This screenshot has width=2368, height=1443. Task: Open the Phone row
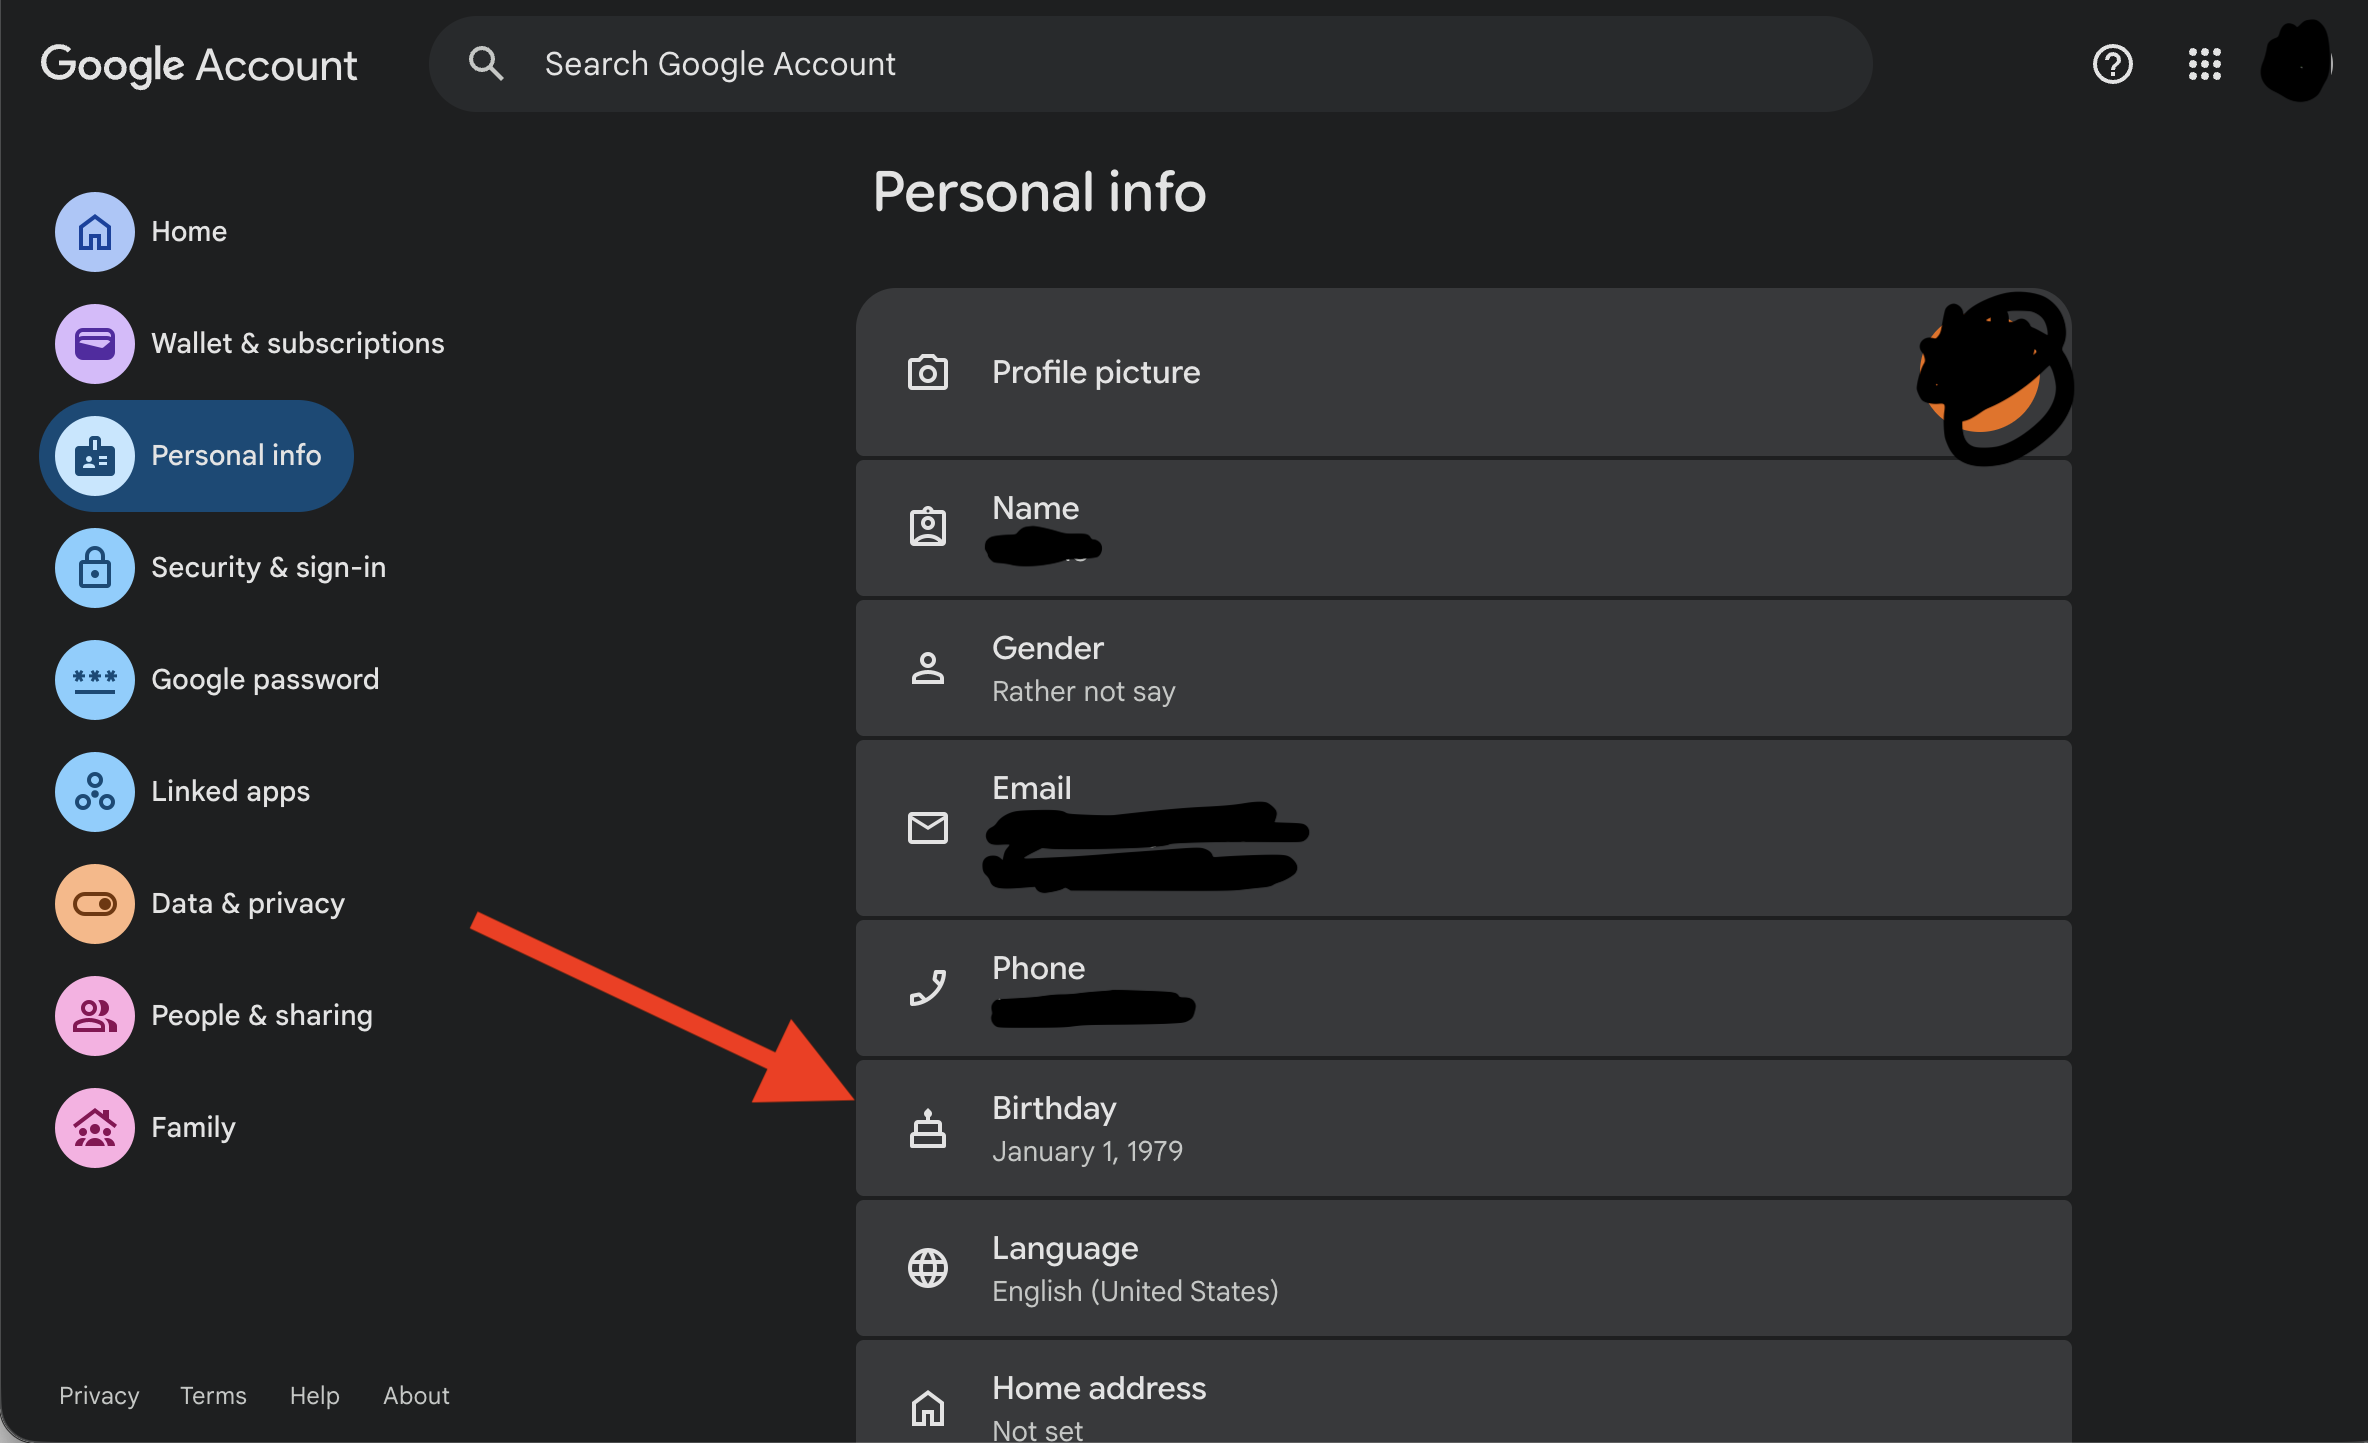1463,988
